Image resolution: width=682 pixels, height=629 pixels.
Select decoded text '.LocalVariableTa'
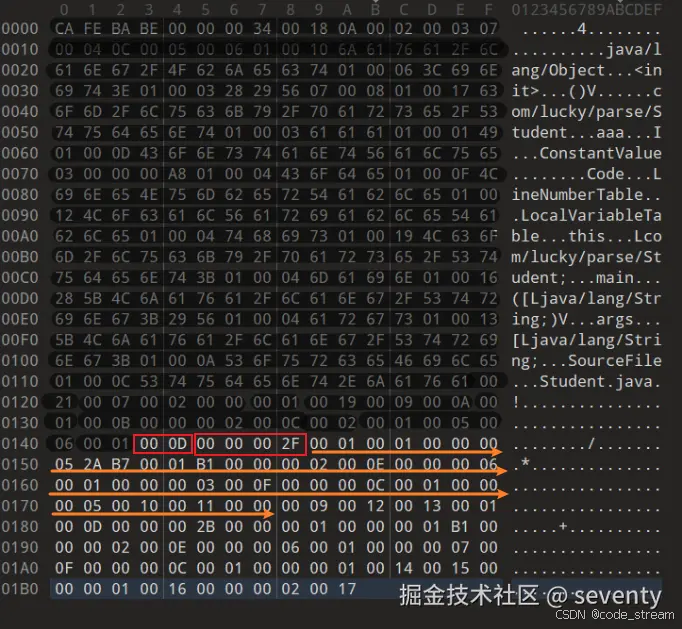click(x=587, y=215)
